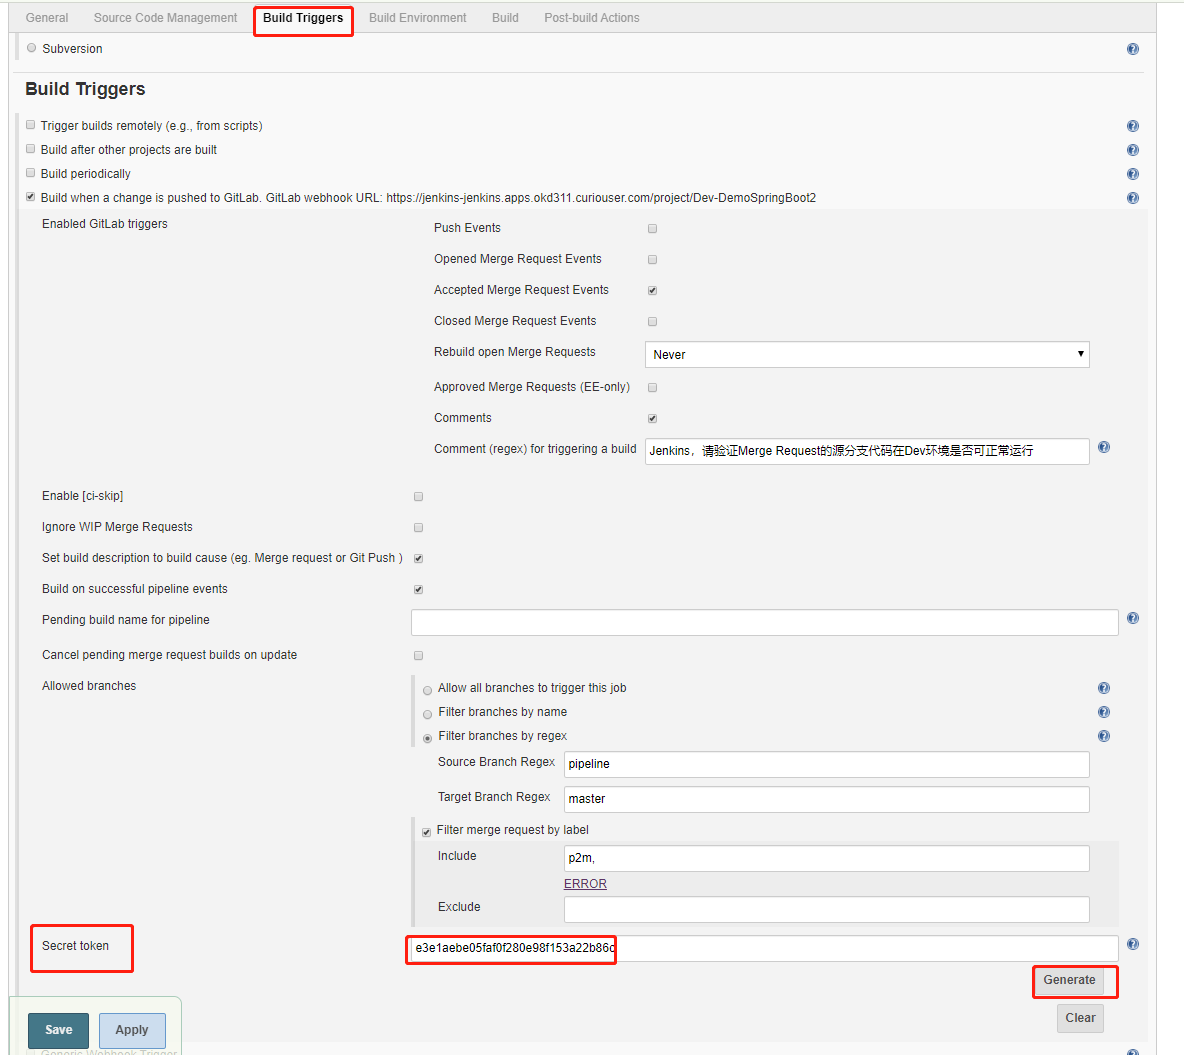Open help icon for Build periodically
The width and height of the screenshot is (1184, 1055).
click(x=1133, y=174)
